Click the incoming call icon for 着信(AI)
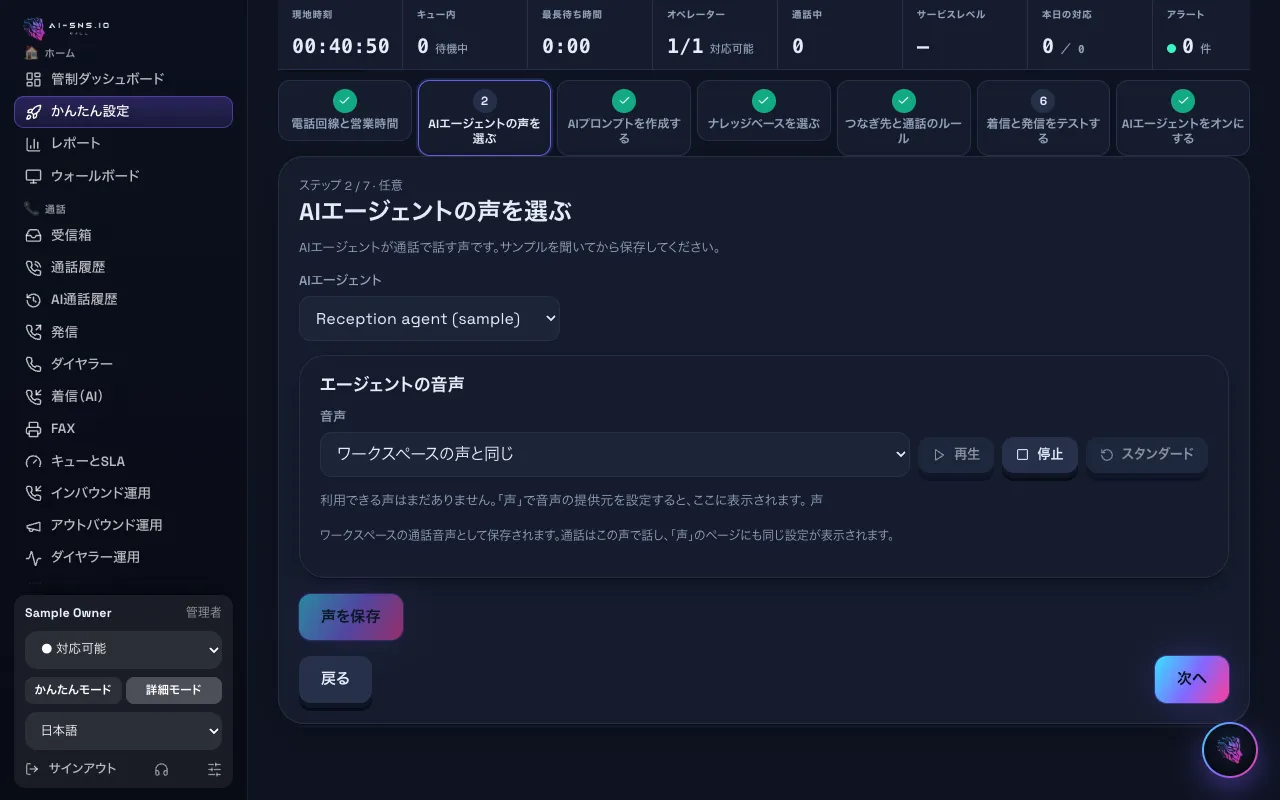Viewport: 1280px width, 800px height. (34, 396)
